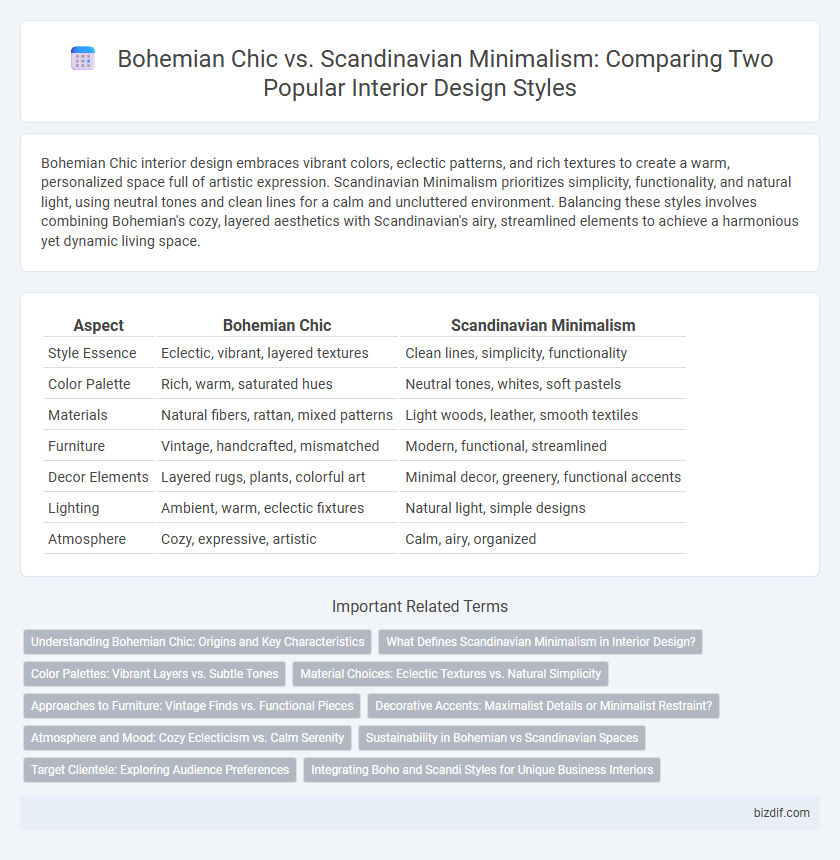Open Integrating Boho and Scandi Styles tag
Screen dimensions: 840x860
tap(482, 770)
